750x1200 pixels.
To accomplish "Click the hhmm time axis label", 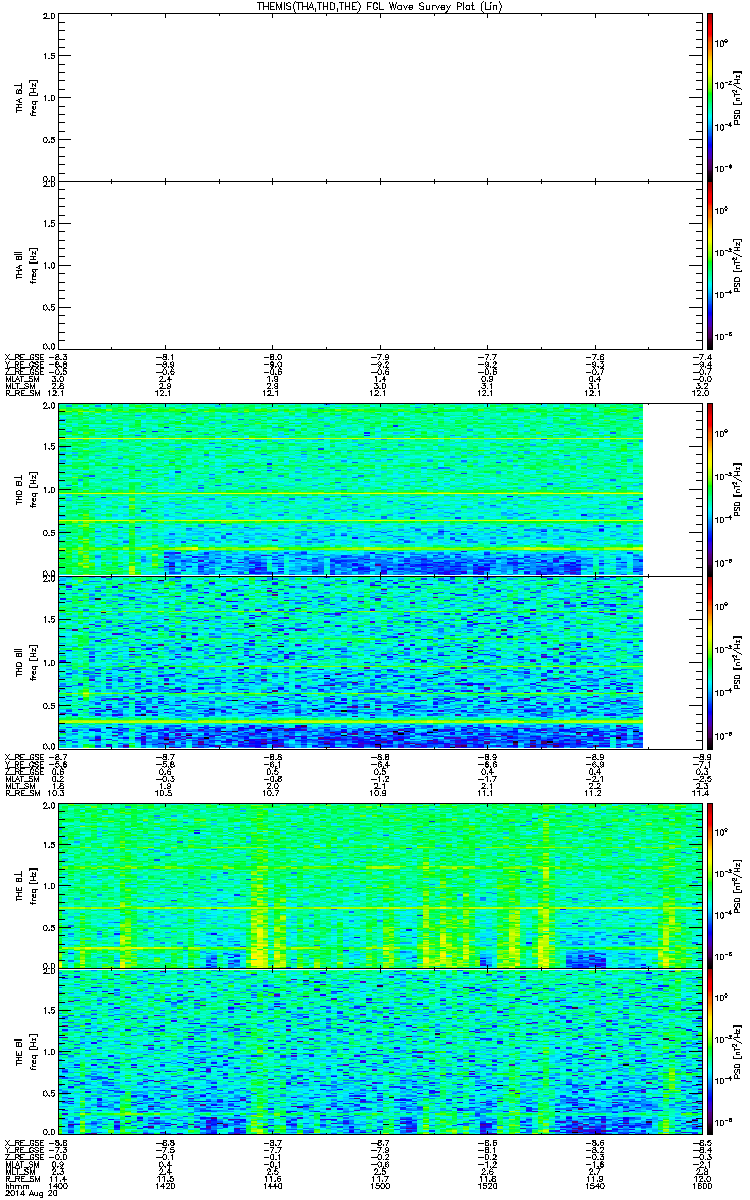I will (x=16, y=1186).
